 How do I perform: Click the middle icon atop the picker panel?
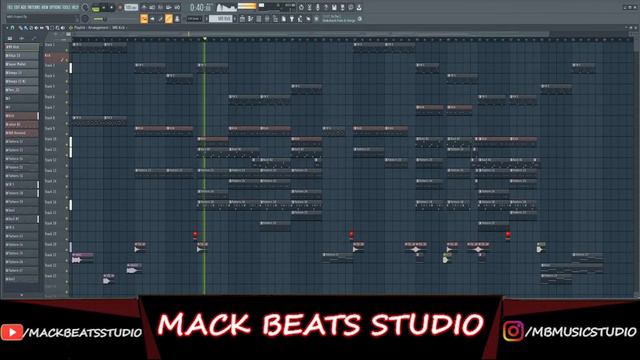pos(22,38)
